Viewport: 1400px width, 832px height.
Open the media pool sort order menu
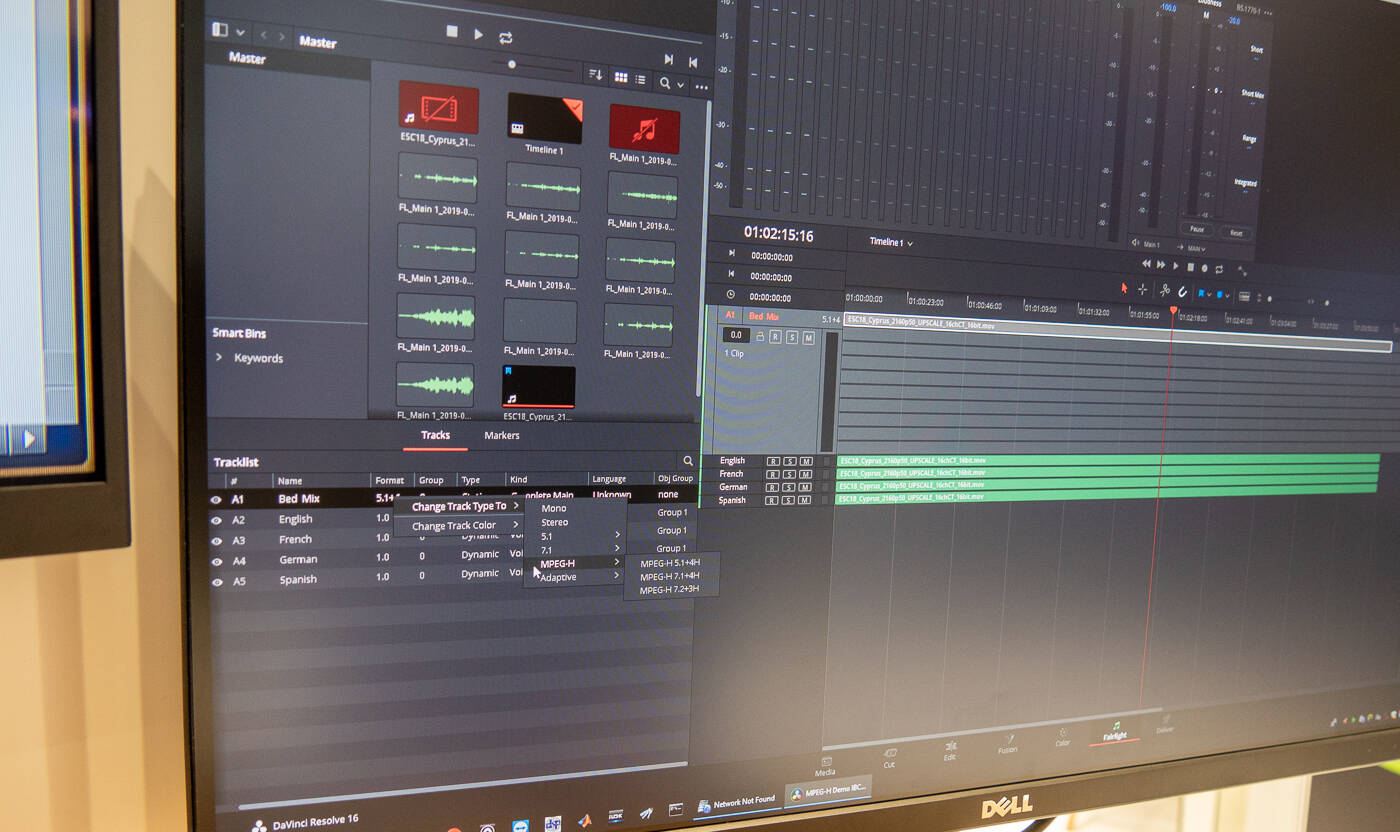tap(595, 75)
